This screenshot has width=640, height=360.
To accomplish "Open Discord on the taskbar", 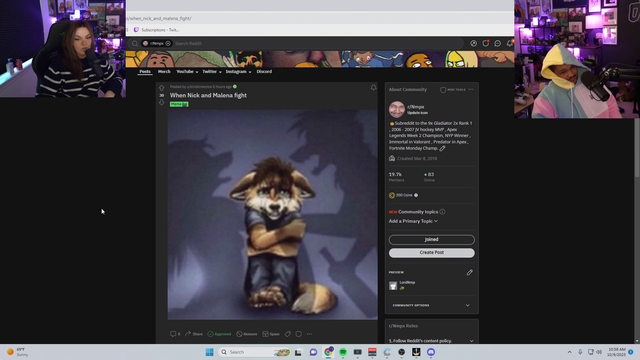I will (431, 352).
